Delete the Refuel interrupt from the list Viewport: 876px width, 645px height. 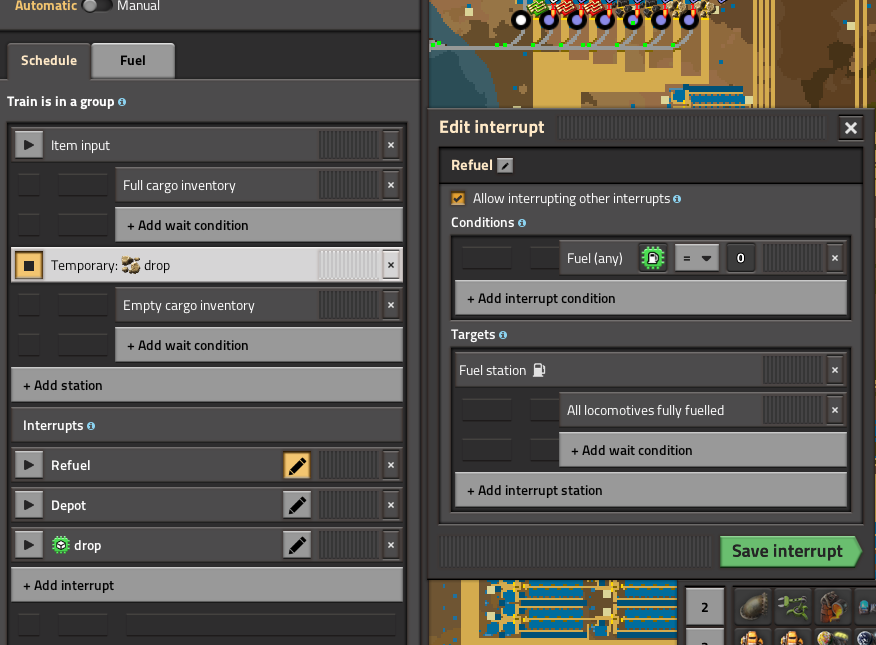pos(391,465)
